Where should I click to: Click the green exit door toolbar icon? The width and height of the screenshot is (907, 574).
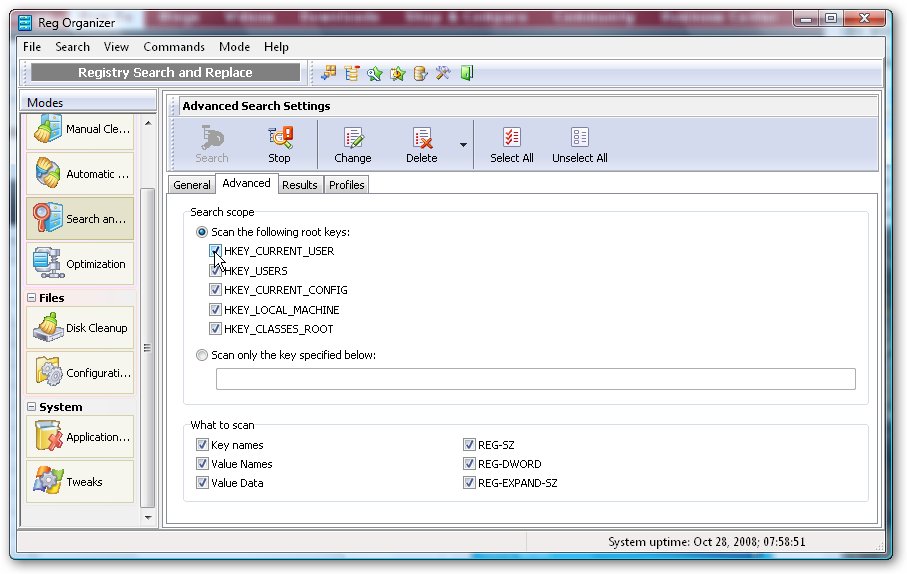467,73
